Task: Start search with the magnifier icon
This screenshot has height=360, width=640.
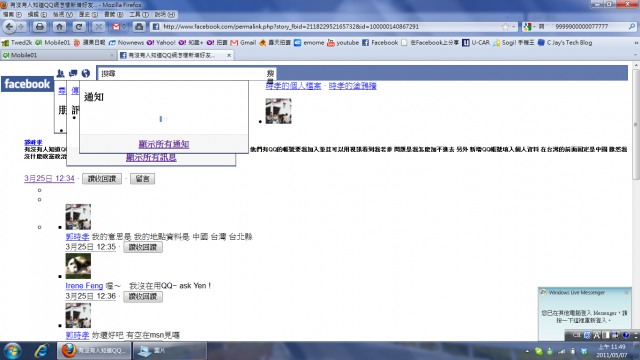Action: pos(632,27)
